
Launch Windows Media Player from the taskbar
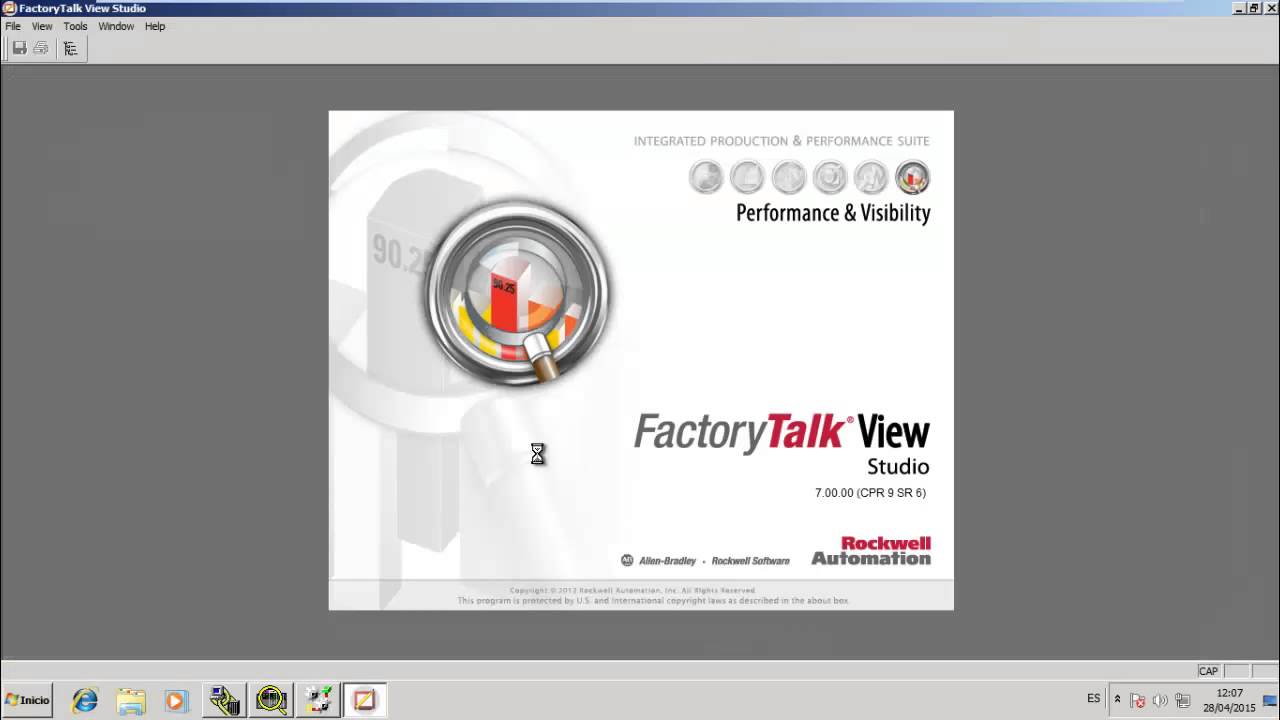click(x=177, y=699)
